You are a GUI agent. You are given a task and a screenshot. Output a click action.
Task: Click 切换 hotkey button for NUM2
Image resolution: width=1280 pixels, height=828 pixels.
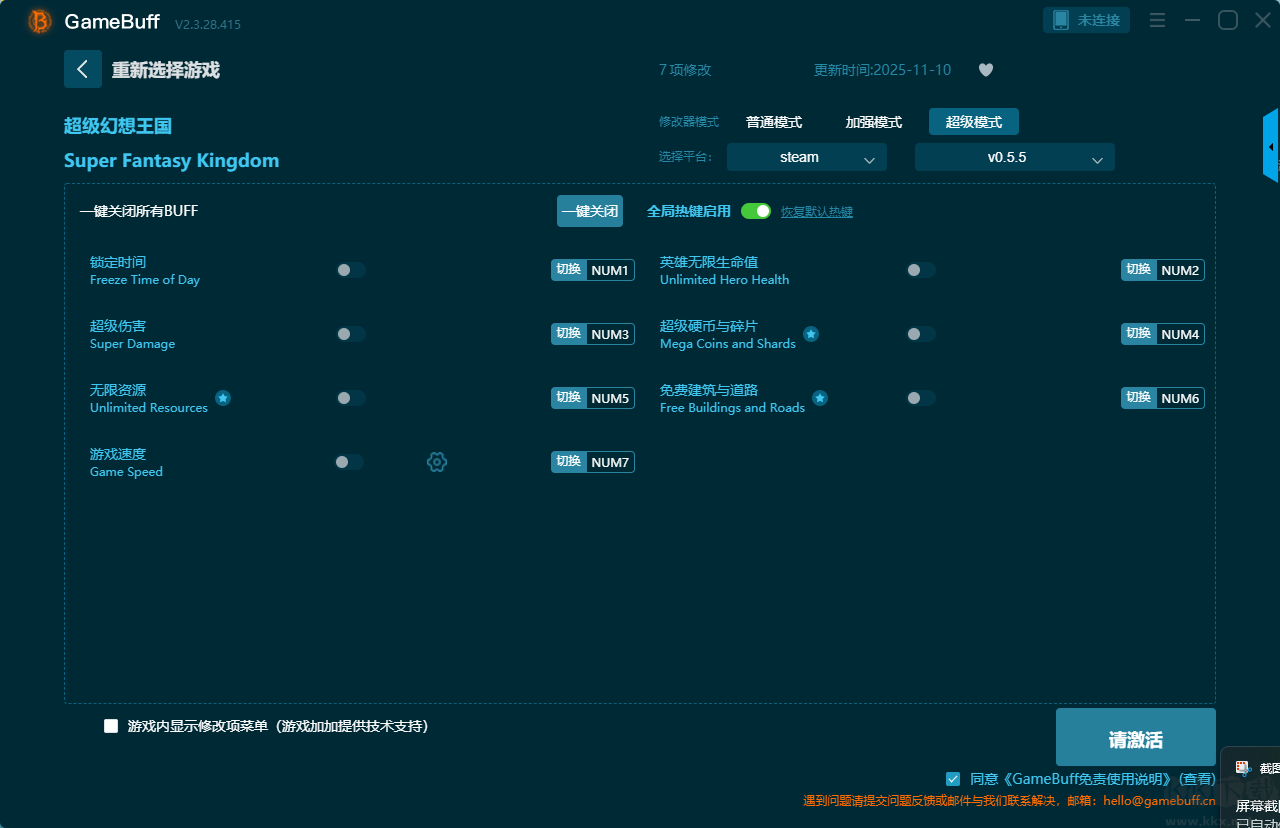(x=1139, y=270)
